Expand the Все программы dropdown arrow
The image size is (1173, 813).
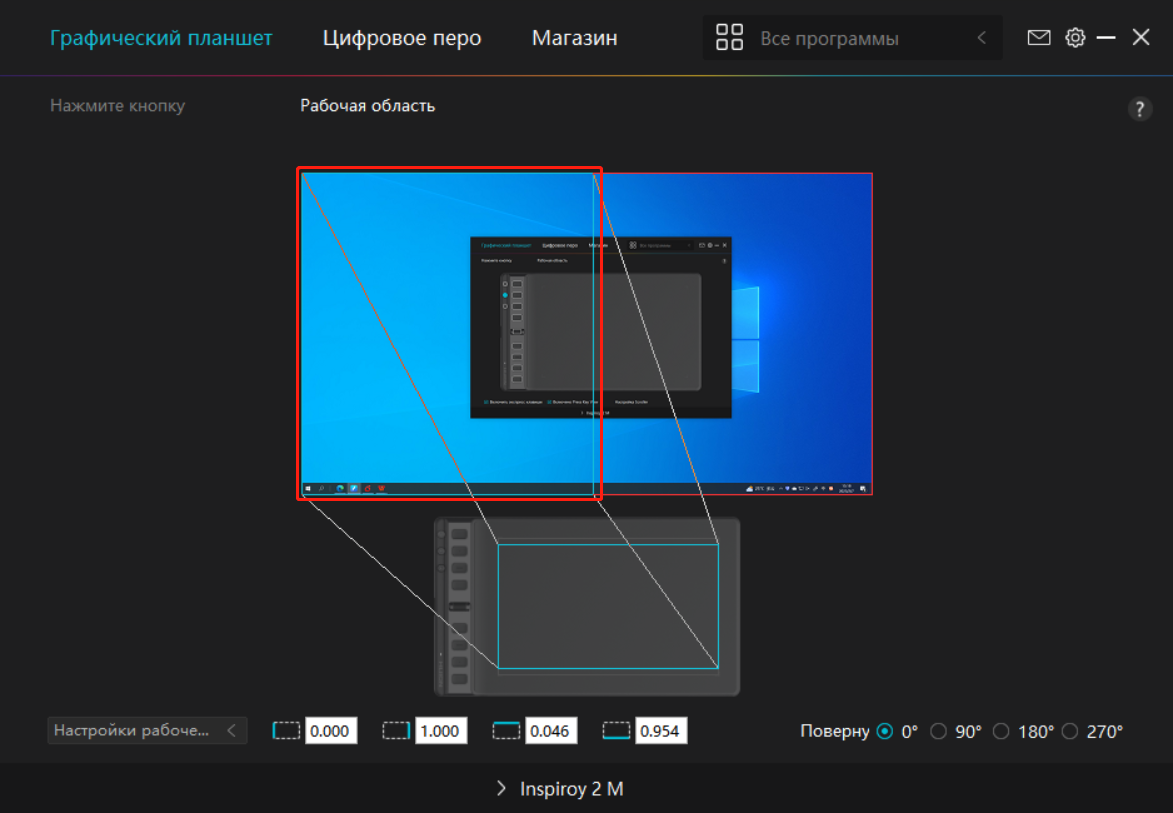981,38
